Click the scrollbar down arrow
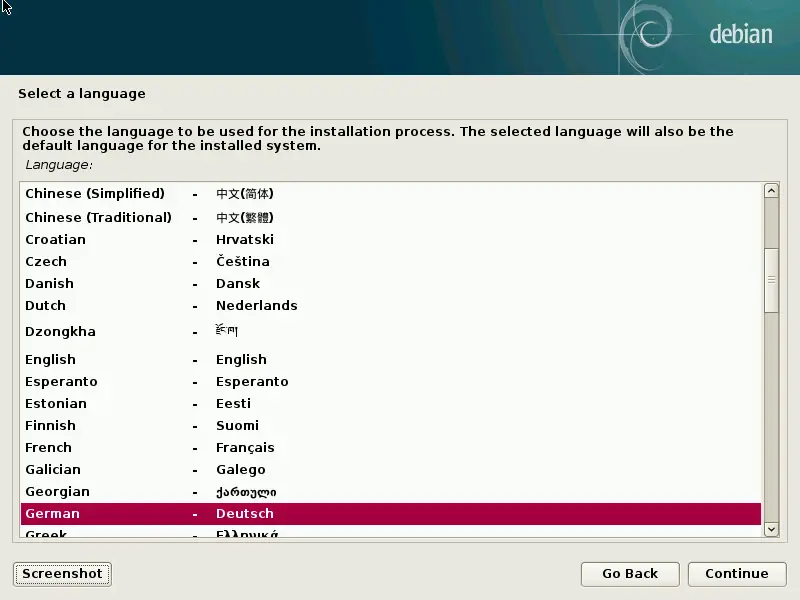This screenshot has width=800, height=600. click(x=771, y=528)
